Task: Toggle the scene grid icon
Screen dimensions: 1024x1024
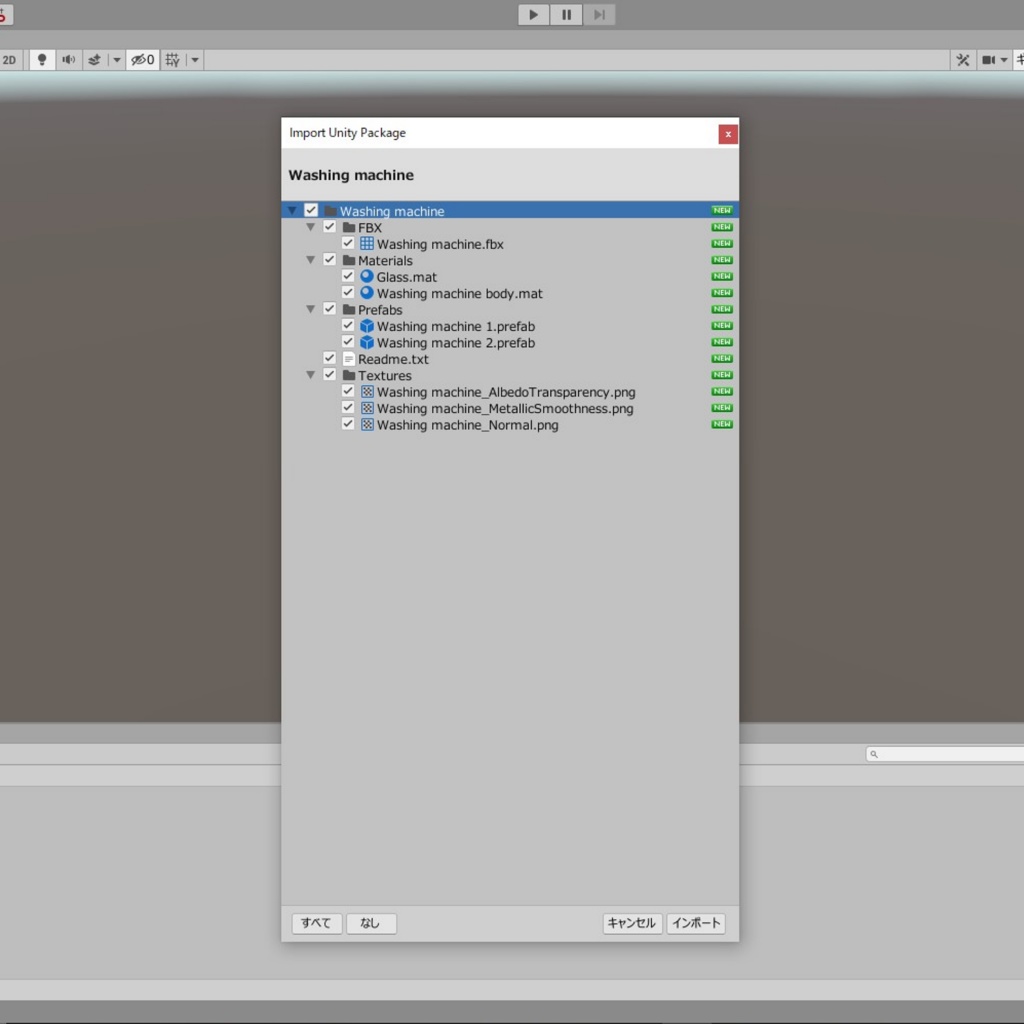Action: click(x=172, y=60)
